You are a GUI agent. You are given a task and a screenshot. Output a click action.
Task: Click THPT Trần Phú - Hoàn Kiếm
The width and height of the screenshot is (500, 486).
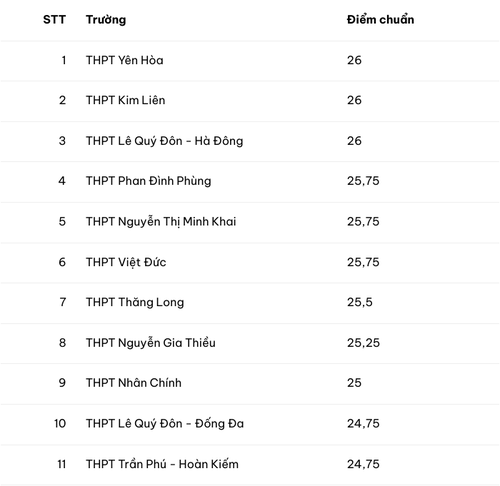point(162,464)
